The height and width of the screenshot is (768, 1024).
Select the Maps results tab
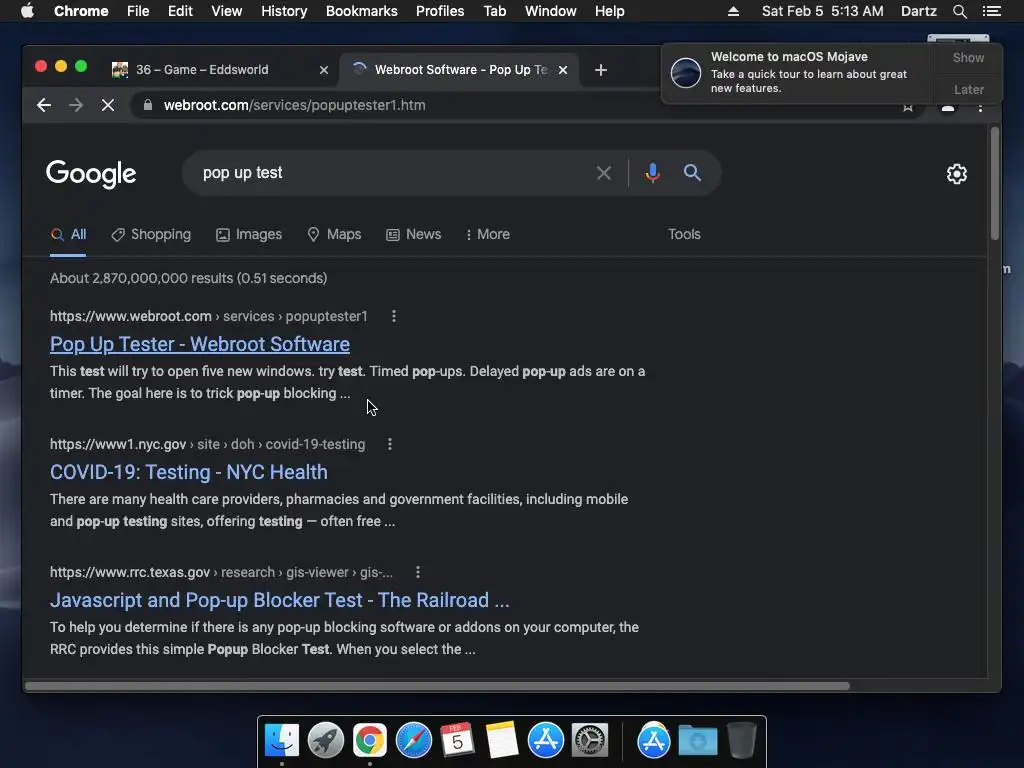pos(334,234)
